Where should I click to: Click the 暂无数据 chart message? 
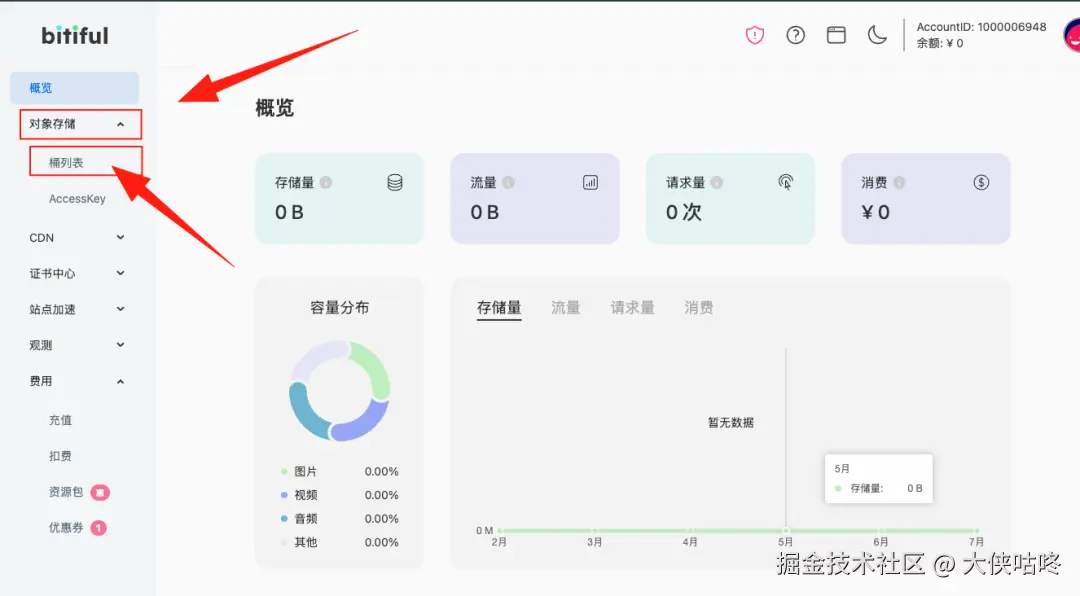pos(731,422)
